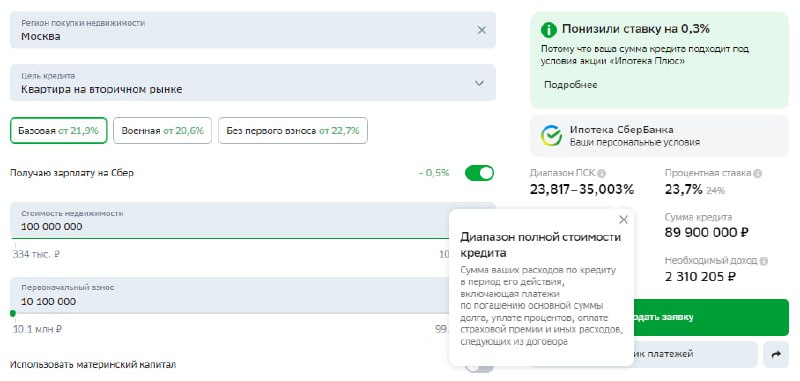This screenshot has width=800, height=381.
Task: Click the share arrow icon button
Action: coord(776,354)
